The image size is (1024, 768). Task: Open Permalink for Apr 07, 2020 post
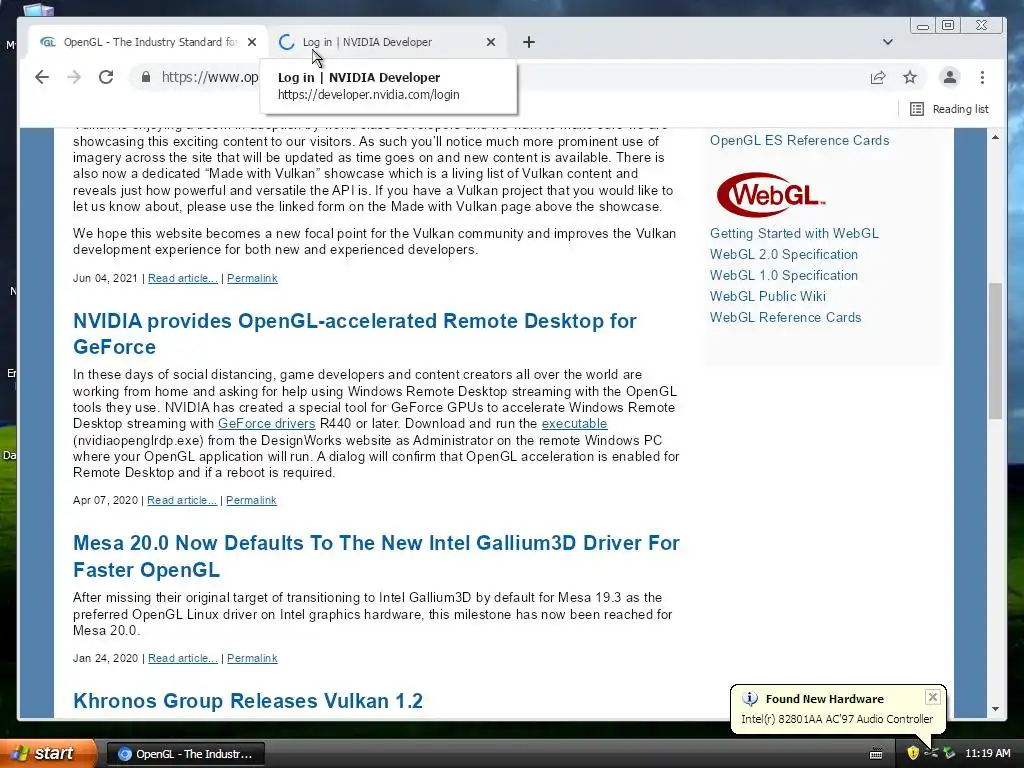(251, 500)
